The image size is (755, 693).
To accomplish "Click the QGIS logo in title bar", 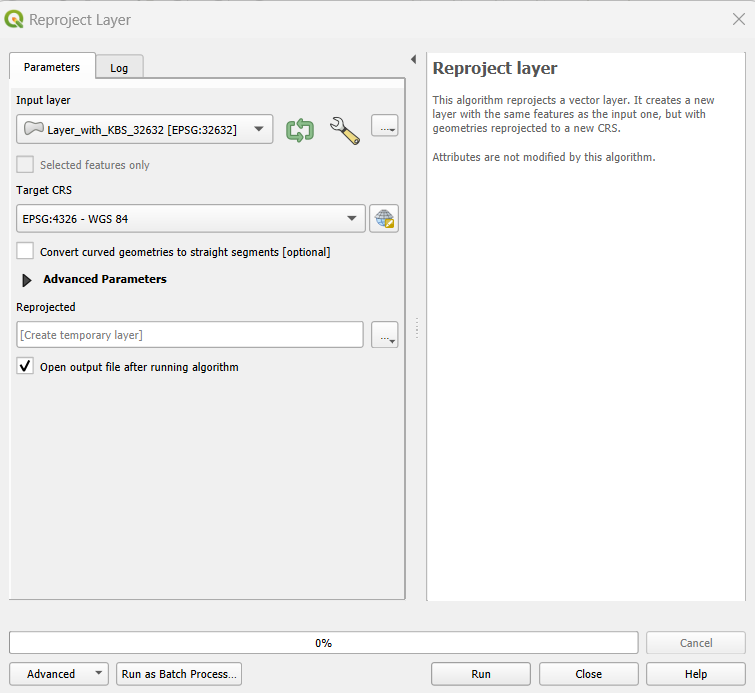I will click(x=15, y=19).
